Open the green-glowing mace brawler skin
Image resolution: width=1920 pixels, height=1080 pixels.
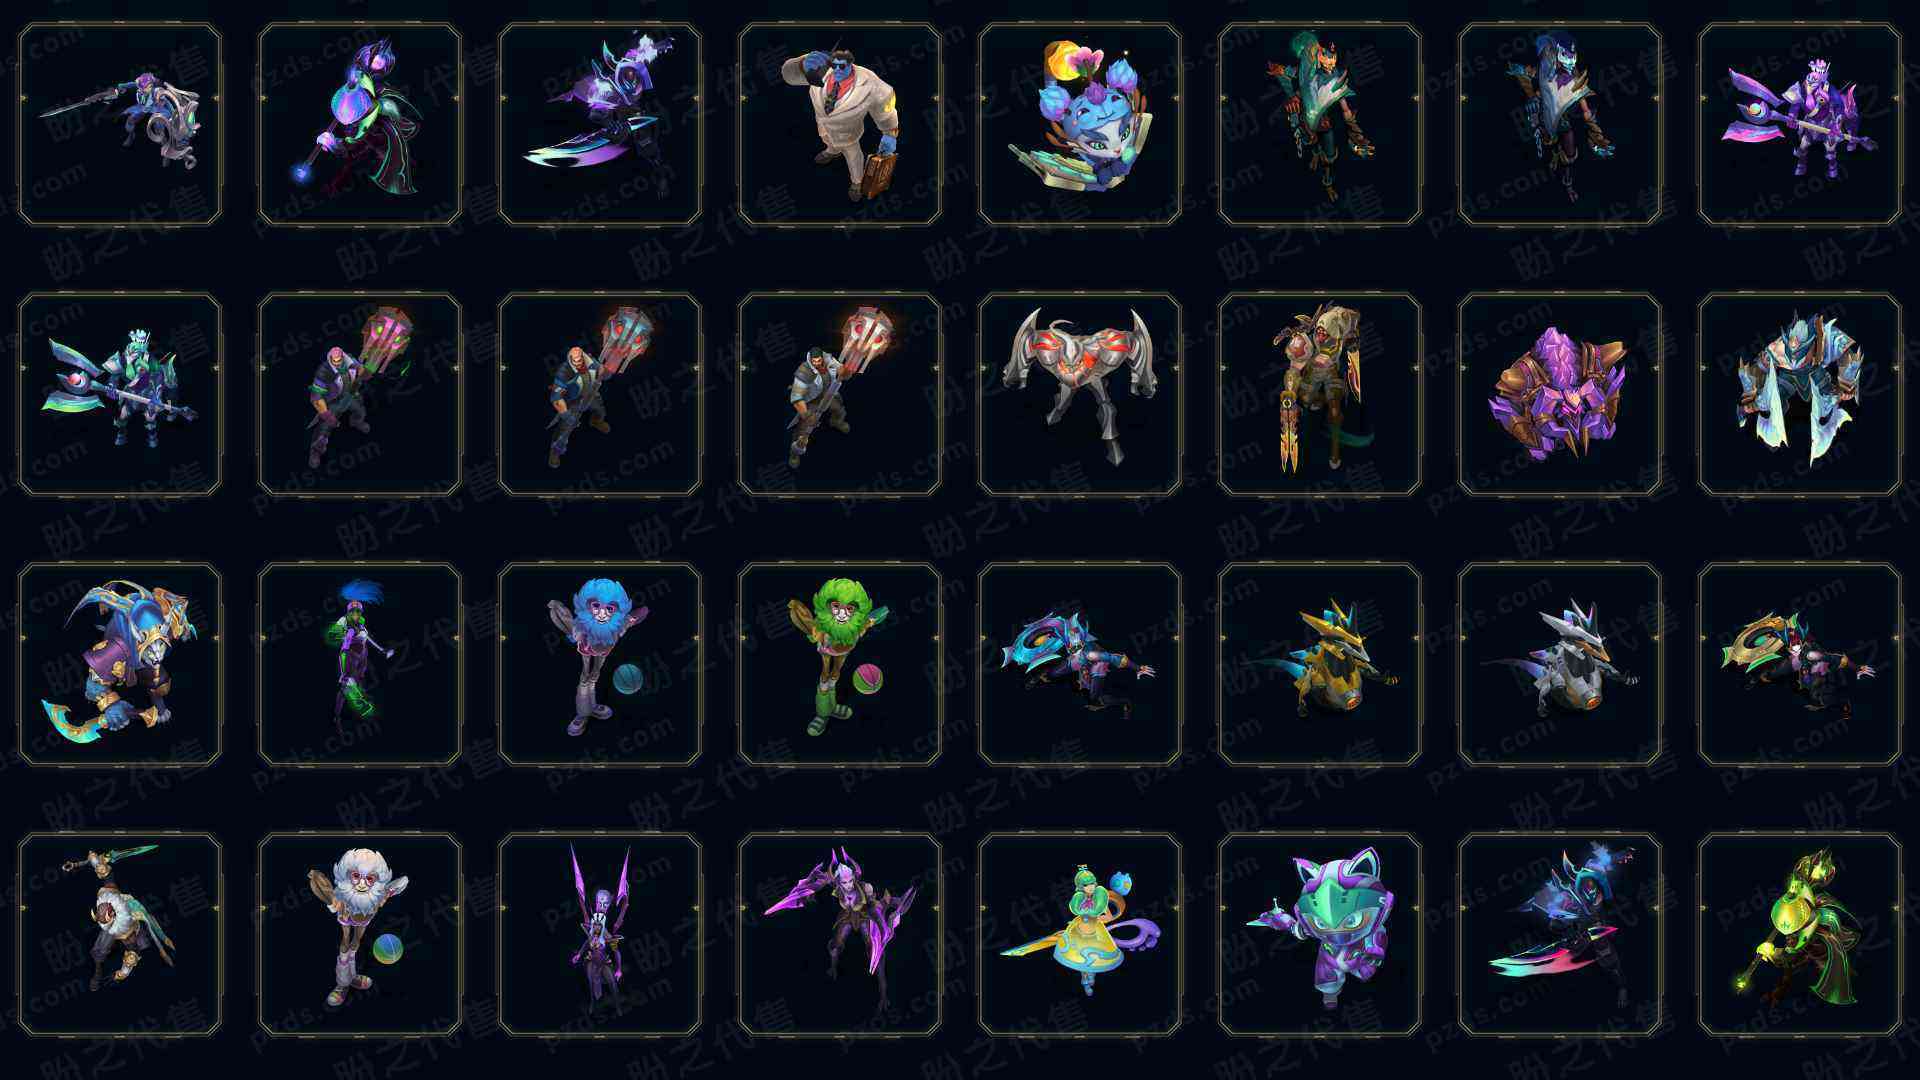360,394
